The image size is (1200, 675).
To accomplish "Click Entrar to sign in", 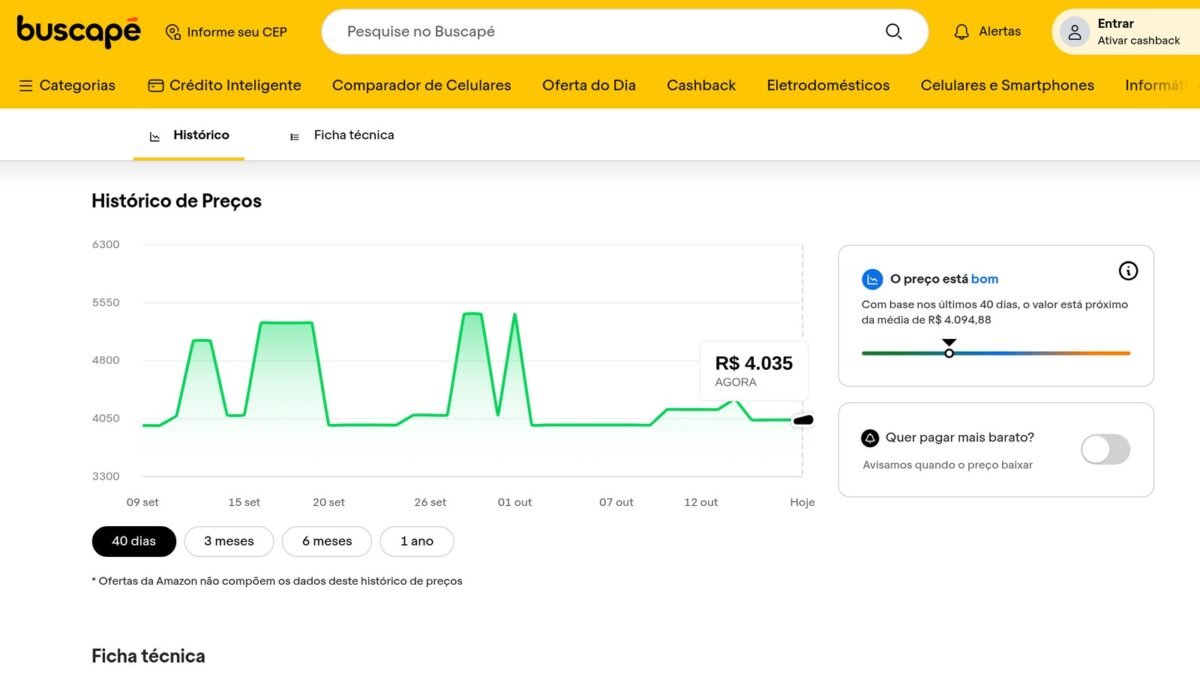I will pos(1115,24).
